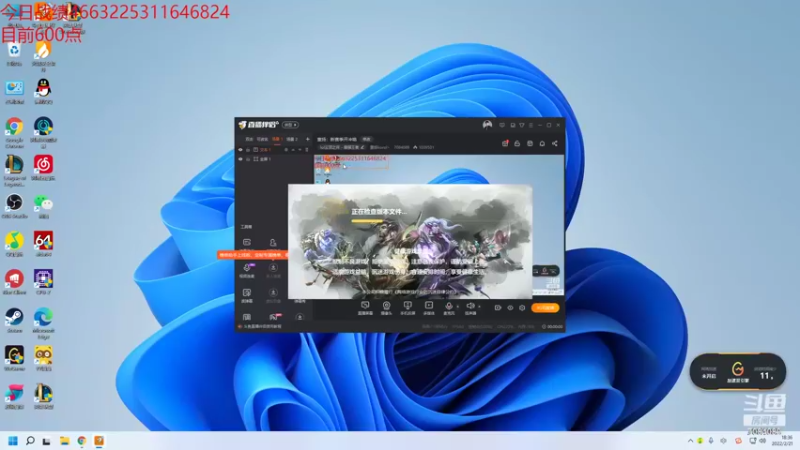Mute the microphone icon
The height and width of the screenshot is (450, 800).
(x=448, y=306)
